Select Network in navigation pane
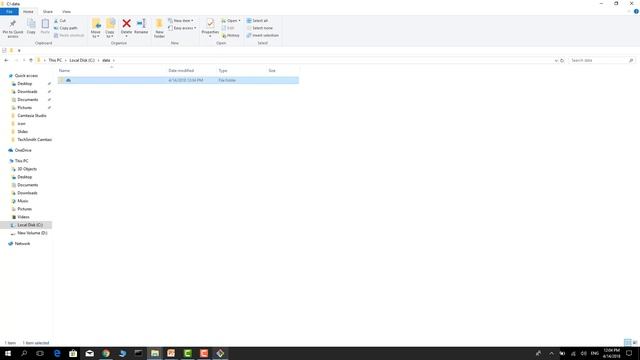This screenshot has height=360, width=640. click(x=22, y=244)
